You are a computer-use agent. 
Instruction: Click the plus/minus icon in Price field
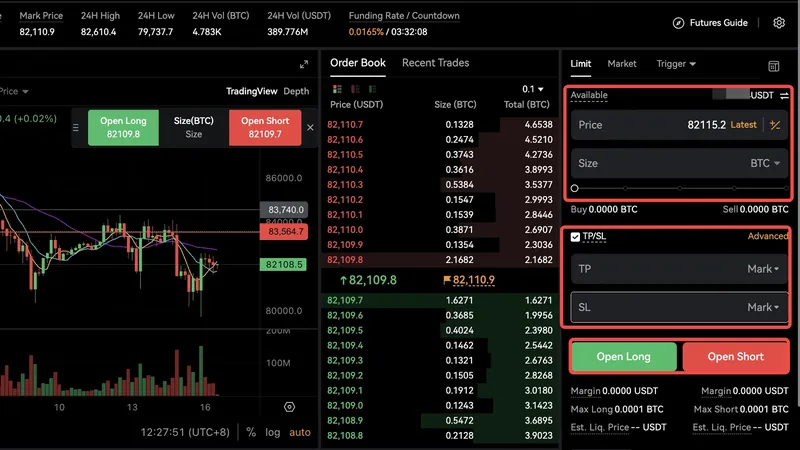tap(775, 125)
